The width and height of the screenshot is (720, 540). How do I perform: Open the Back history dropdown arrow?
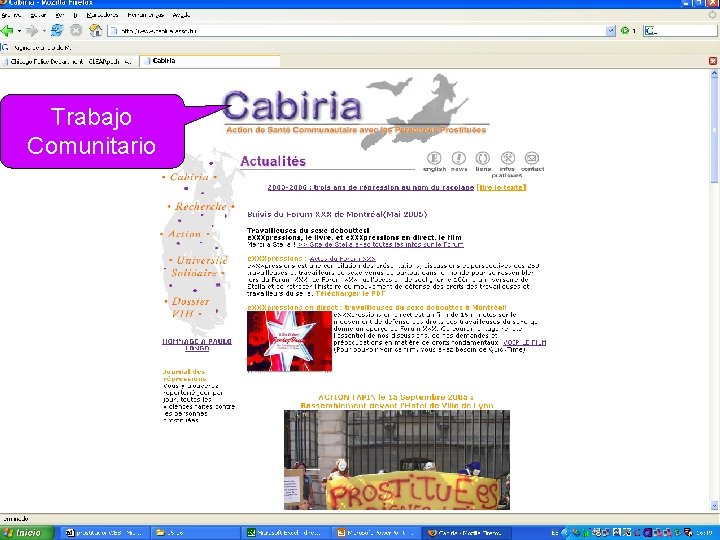click(x=19, y=31)
